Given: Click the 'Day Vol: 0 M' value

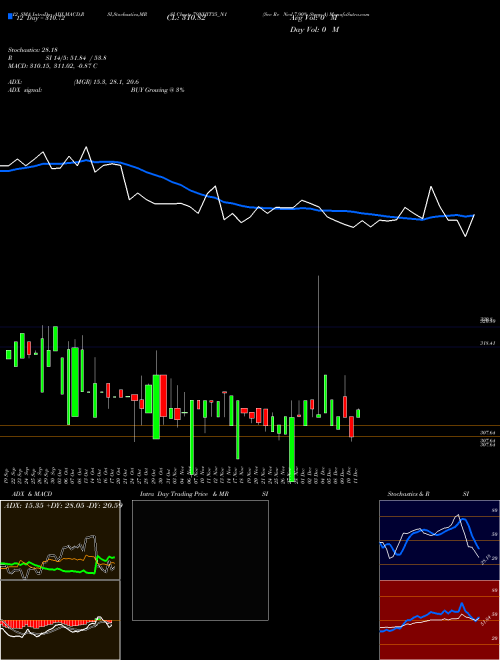Looking at the screenshot, I should [x=314, y=29].
